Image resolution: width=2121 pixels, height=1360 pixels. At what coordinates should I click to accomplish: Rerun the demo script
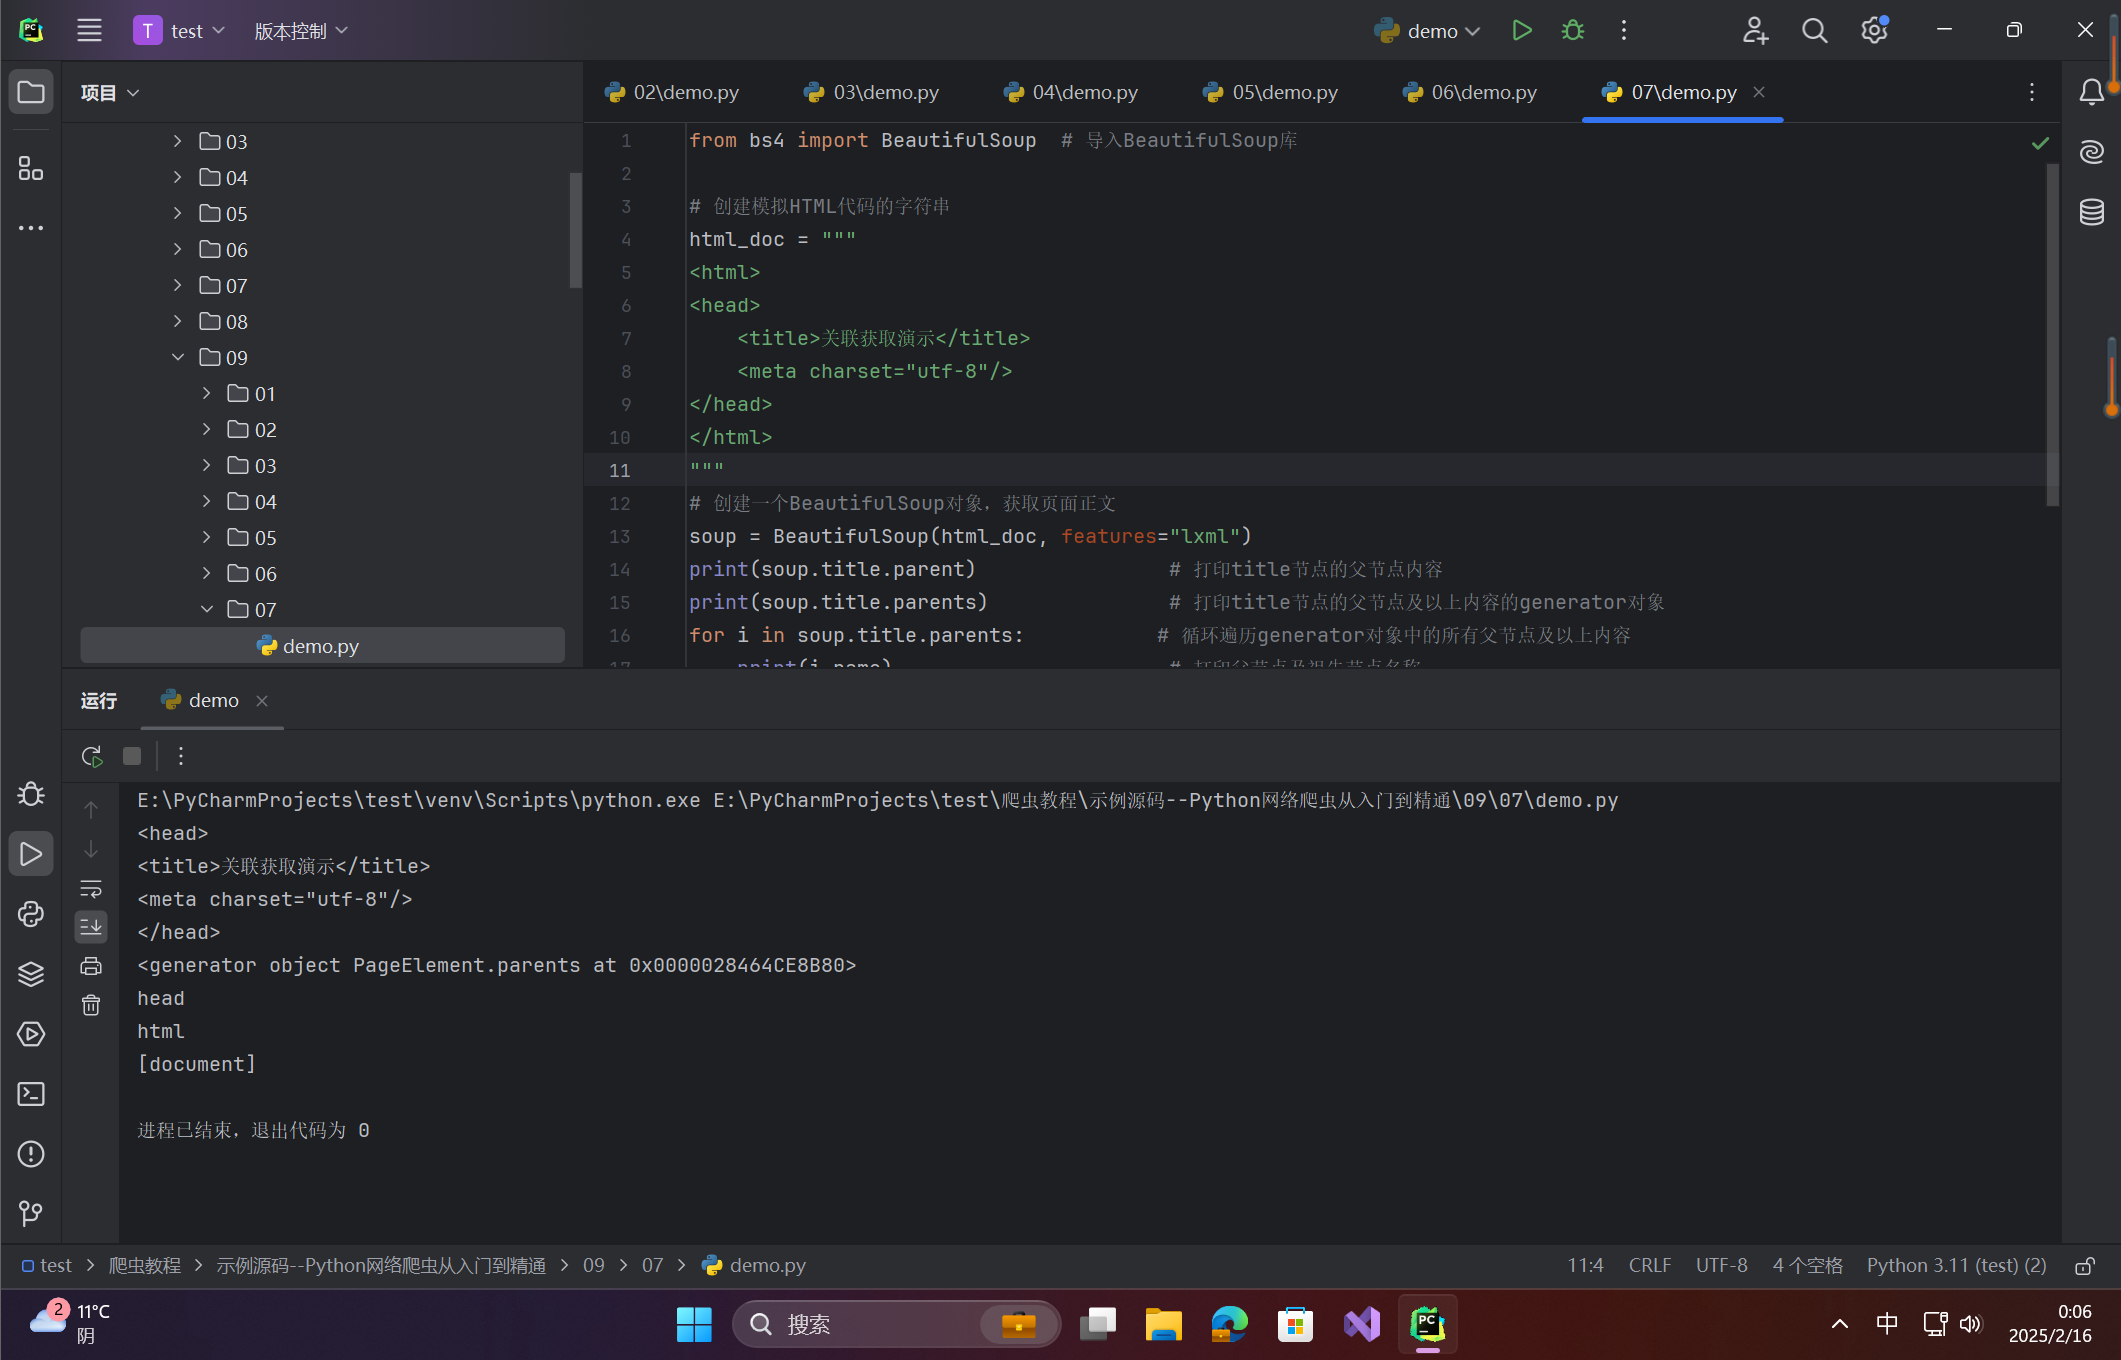tap(92, 756)
